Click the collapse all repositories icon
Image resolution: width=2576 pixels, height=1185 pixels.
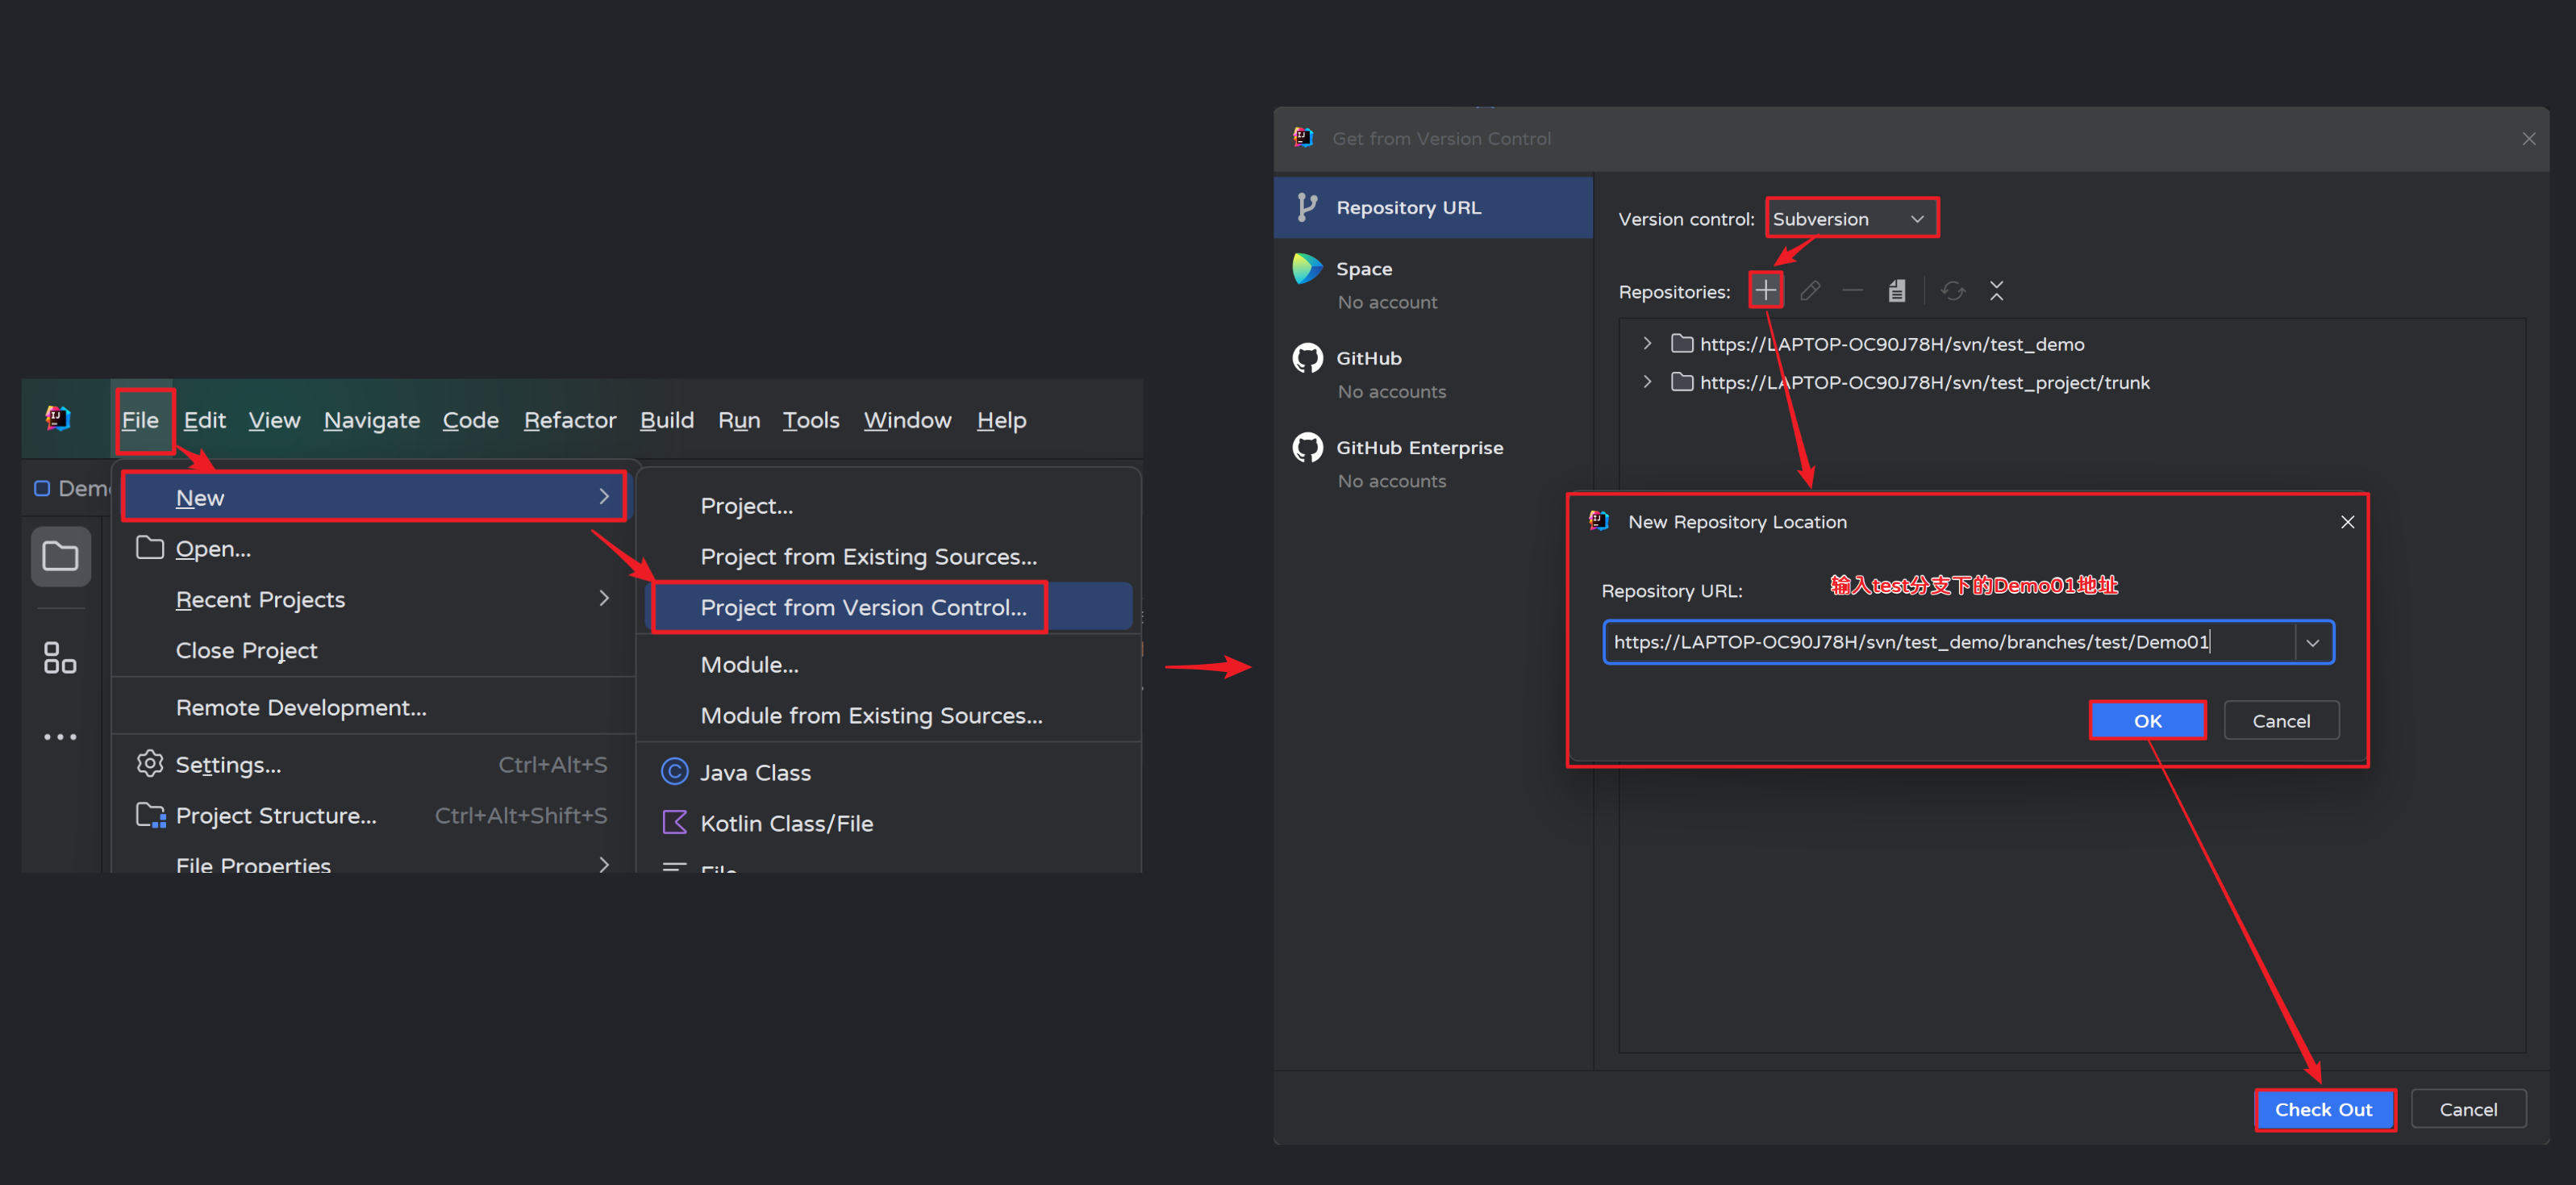pos(1996,290)
